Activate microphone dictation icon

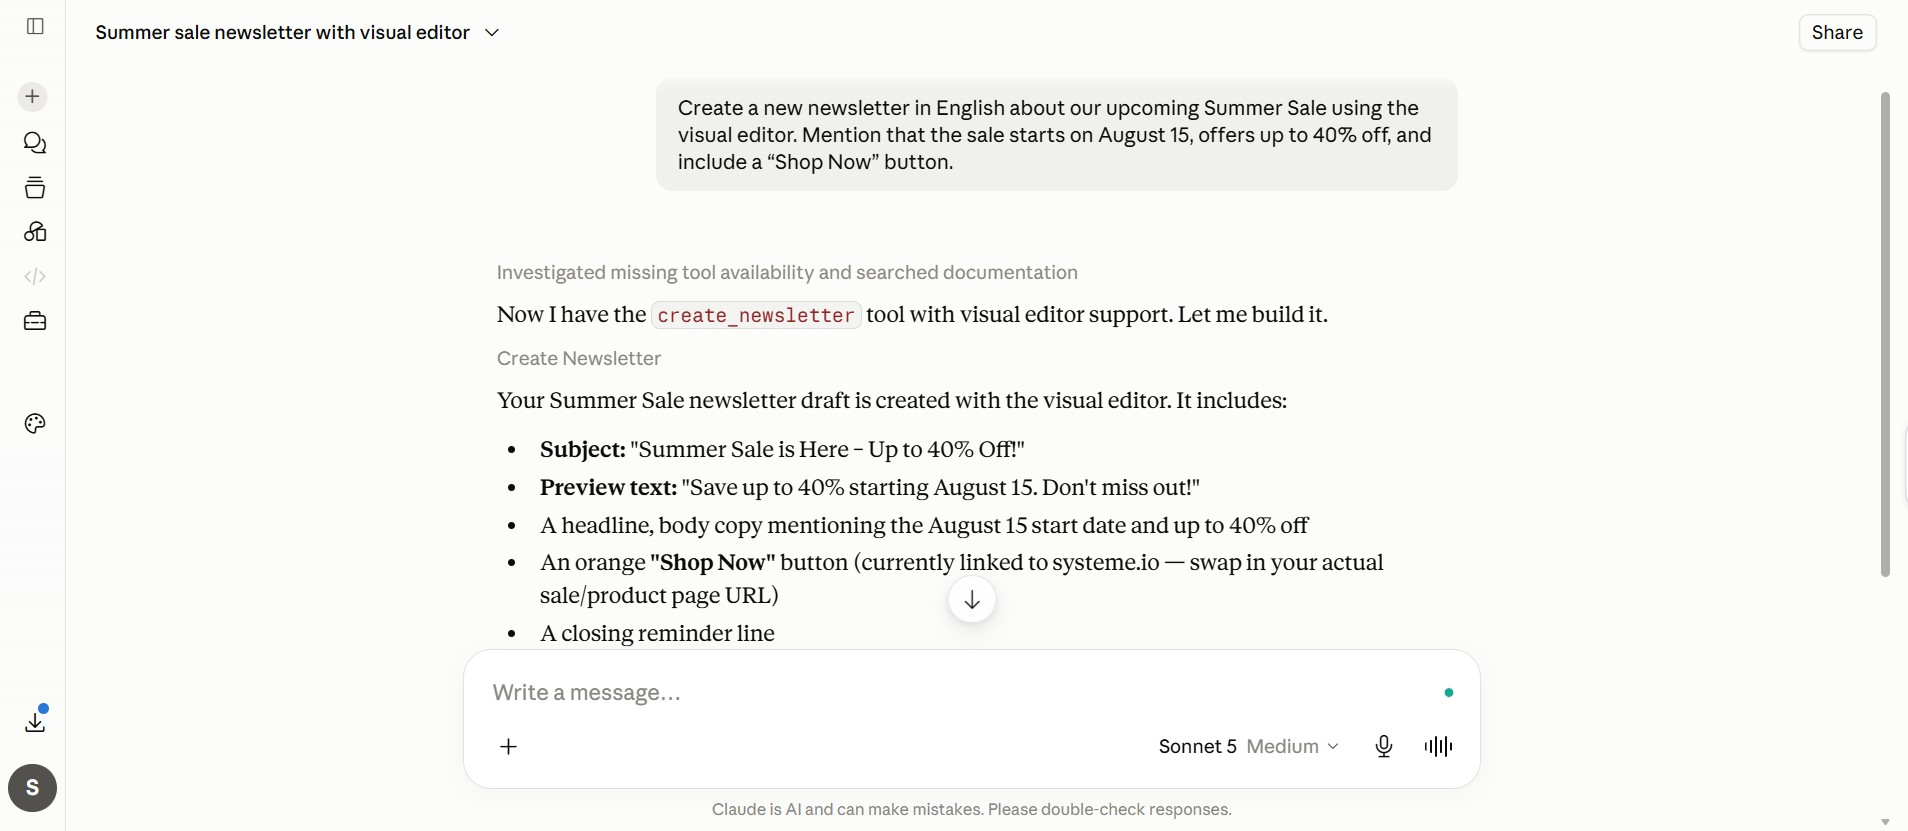tap(1384, 746)
